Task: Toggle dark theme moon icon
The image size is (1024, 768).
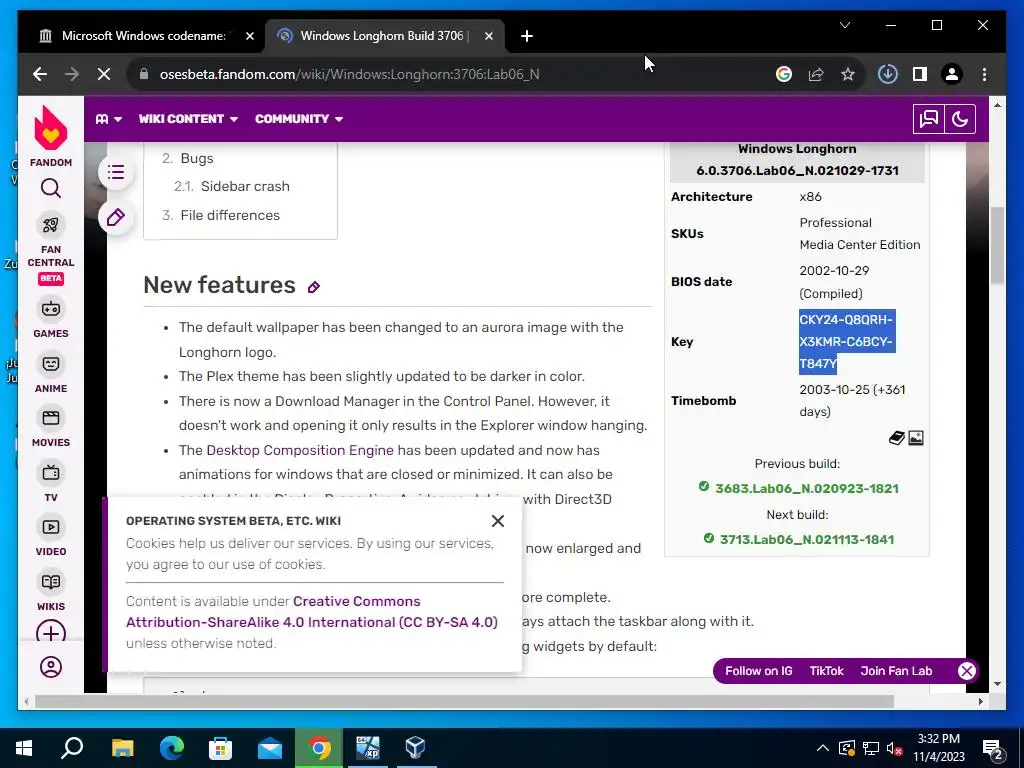Action: coord(960,119)
